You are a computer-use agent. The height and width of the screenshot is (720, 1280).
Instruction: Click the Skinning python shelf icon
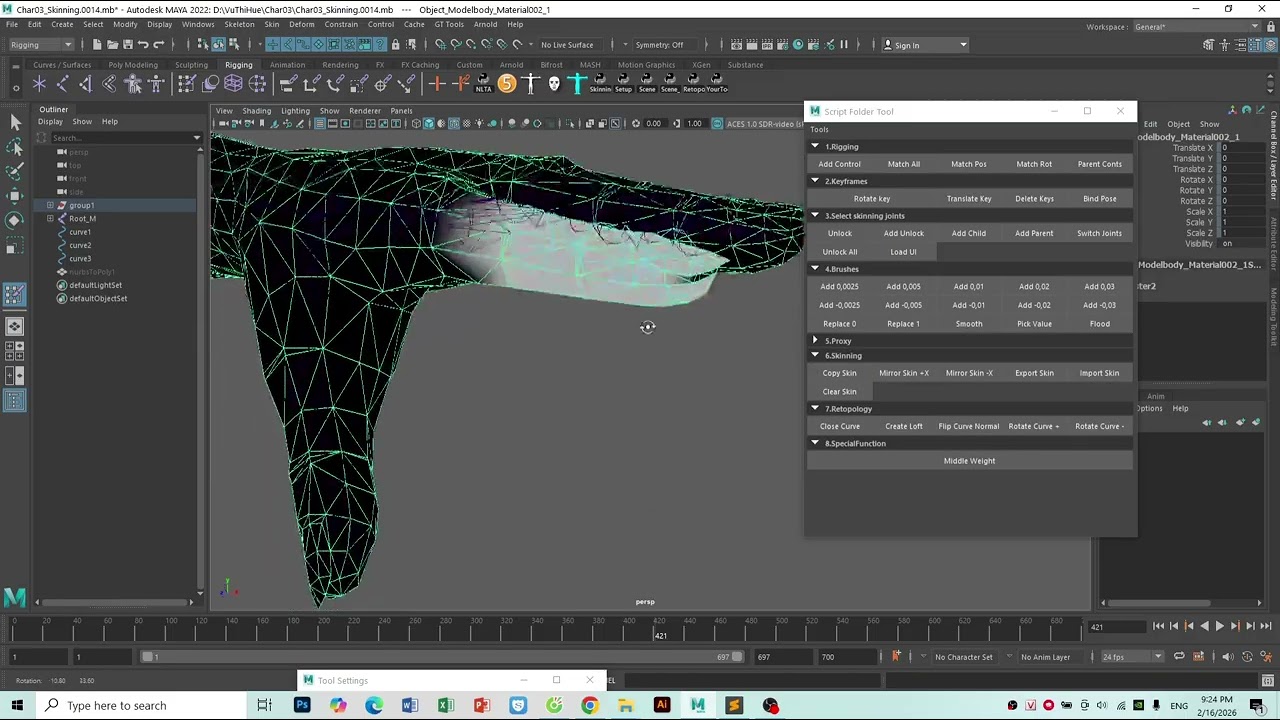pyautogui.click(x=600, y=84)
